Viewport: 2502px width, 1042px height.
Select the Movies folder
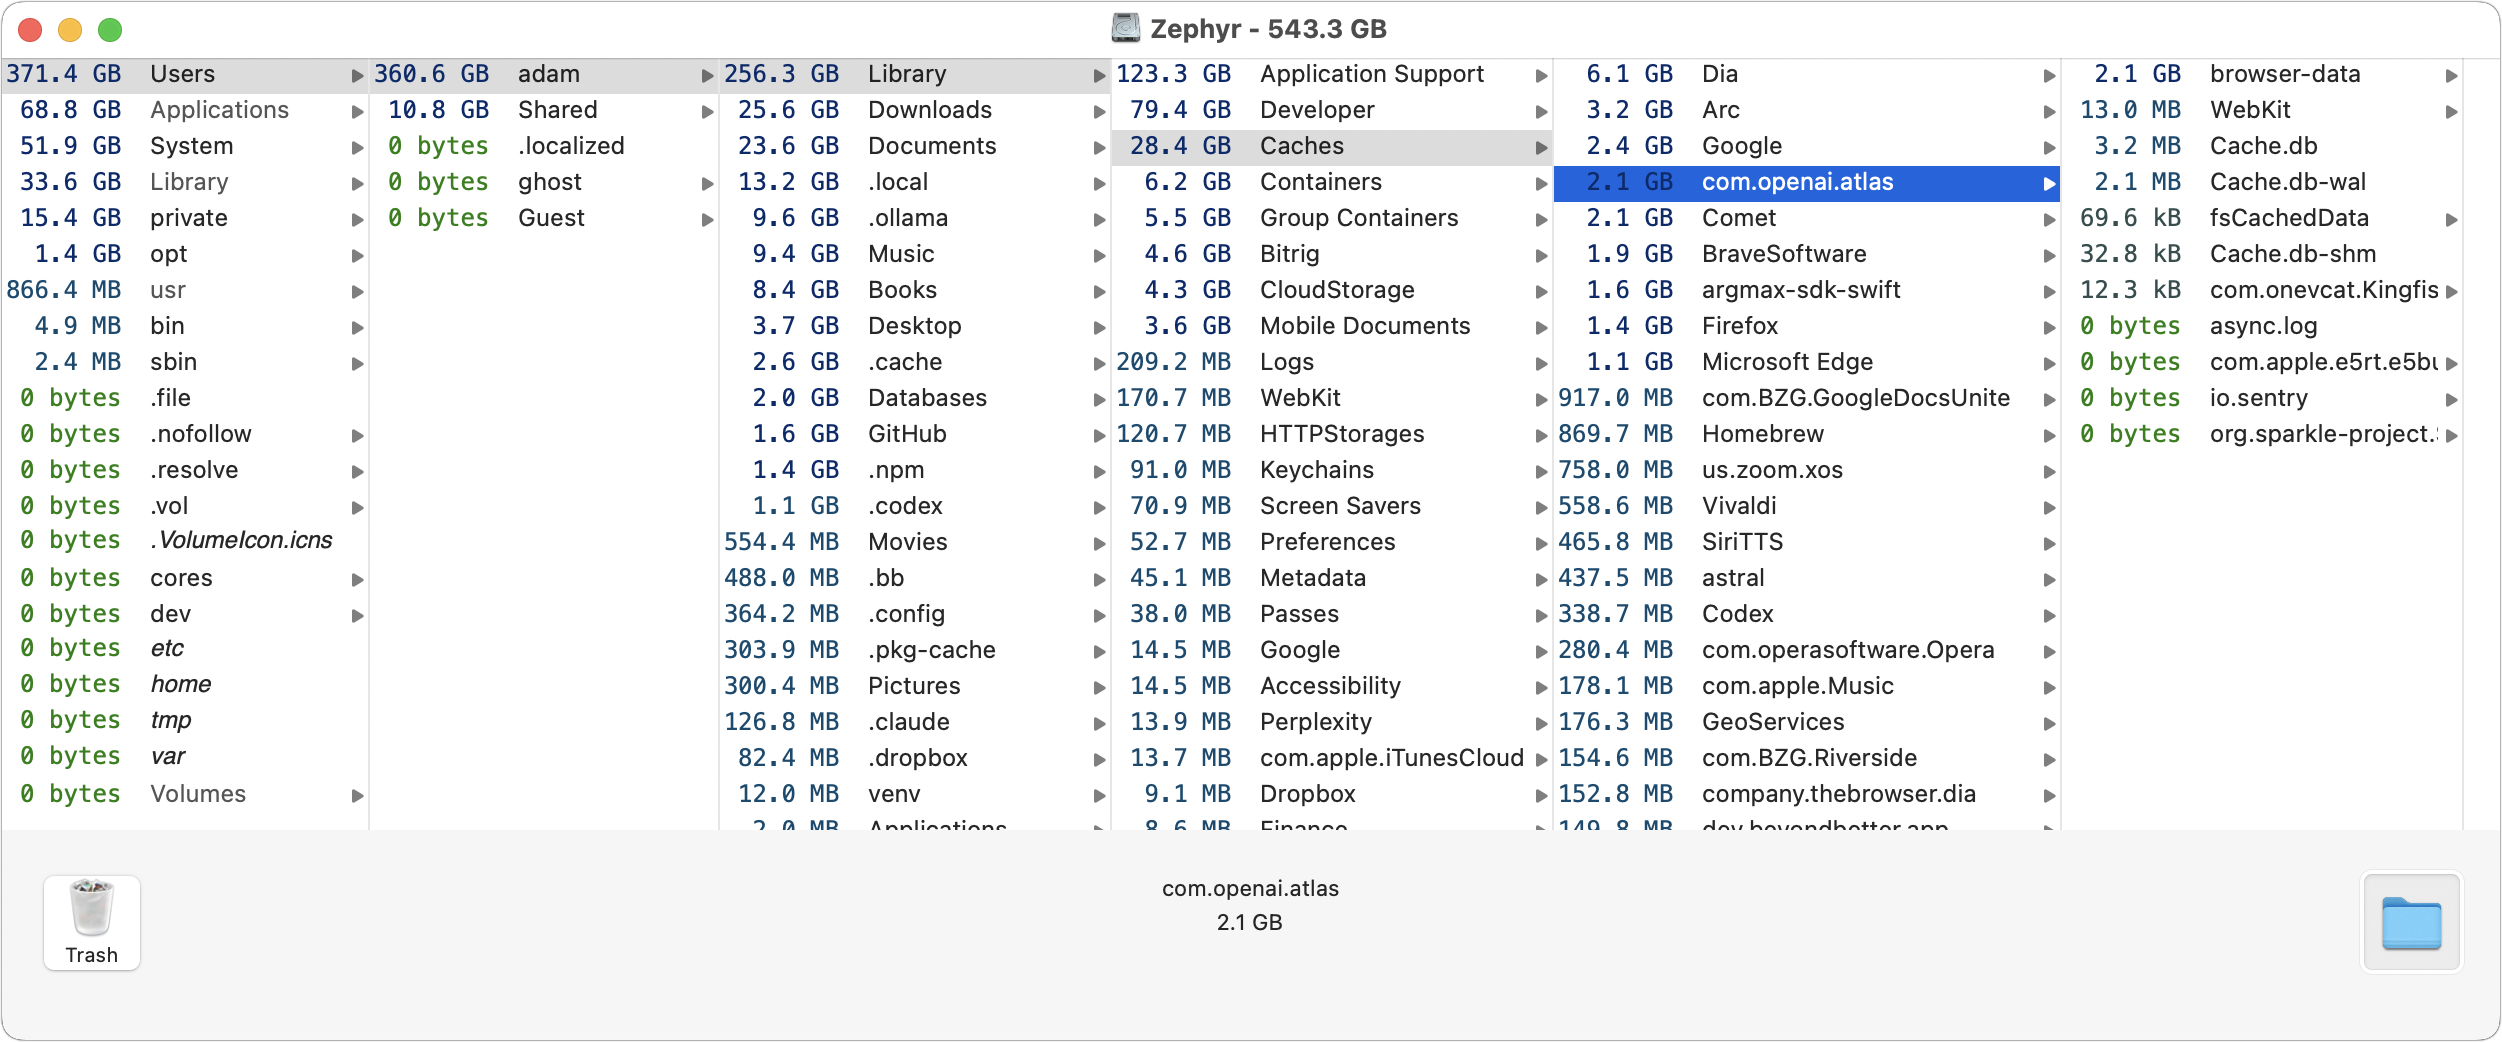pos(915,542)
